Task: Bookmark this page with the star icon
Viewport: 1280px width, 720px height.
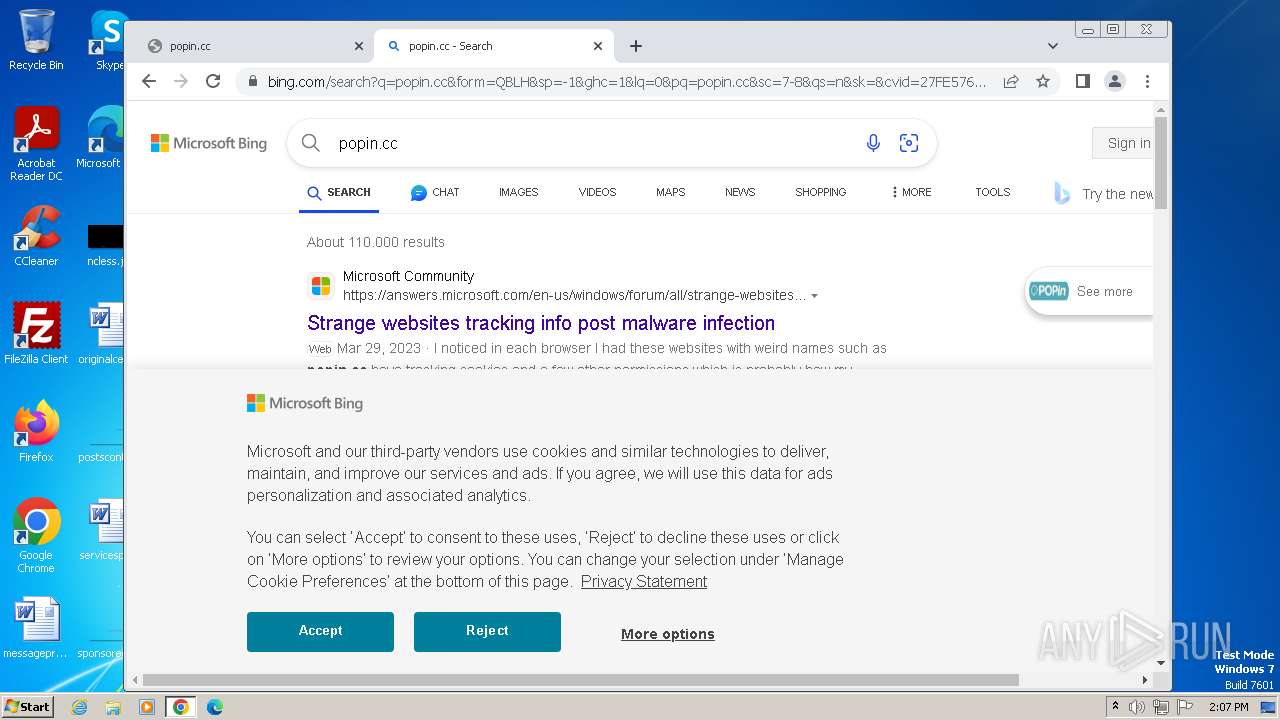Action: (x=1043, y=81)
